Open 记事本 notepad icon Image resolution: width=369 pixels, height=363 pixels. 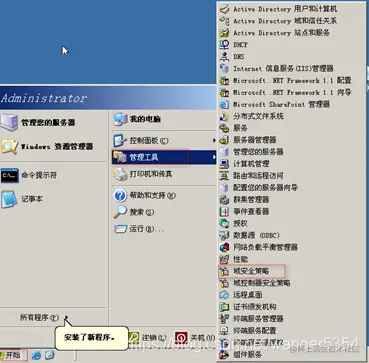click(x=9, y=199)
